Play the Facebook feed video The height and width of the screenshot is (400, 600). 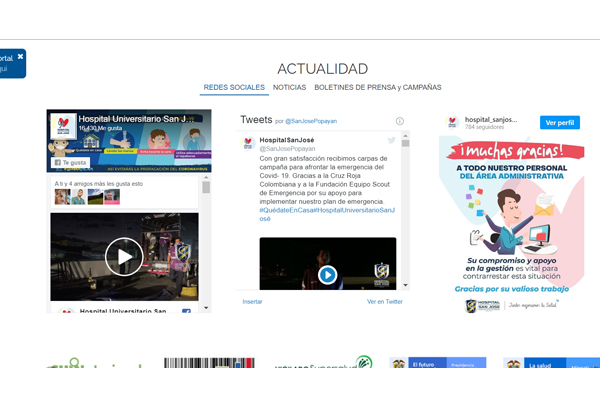coord(124,257)
